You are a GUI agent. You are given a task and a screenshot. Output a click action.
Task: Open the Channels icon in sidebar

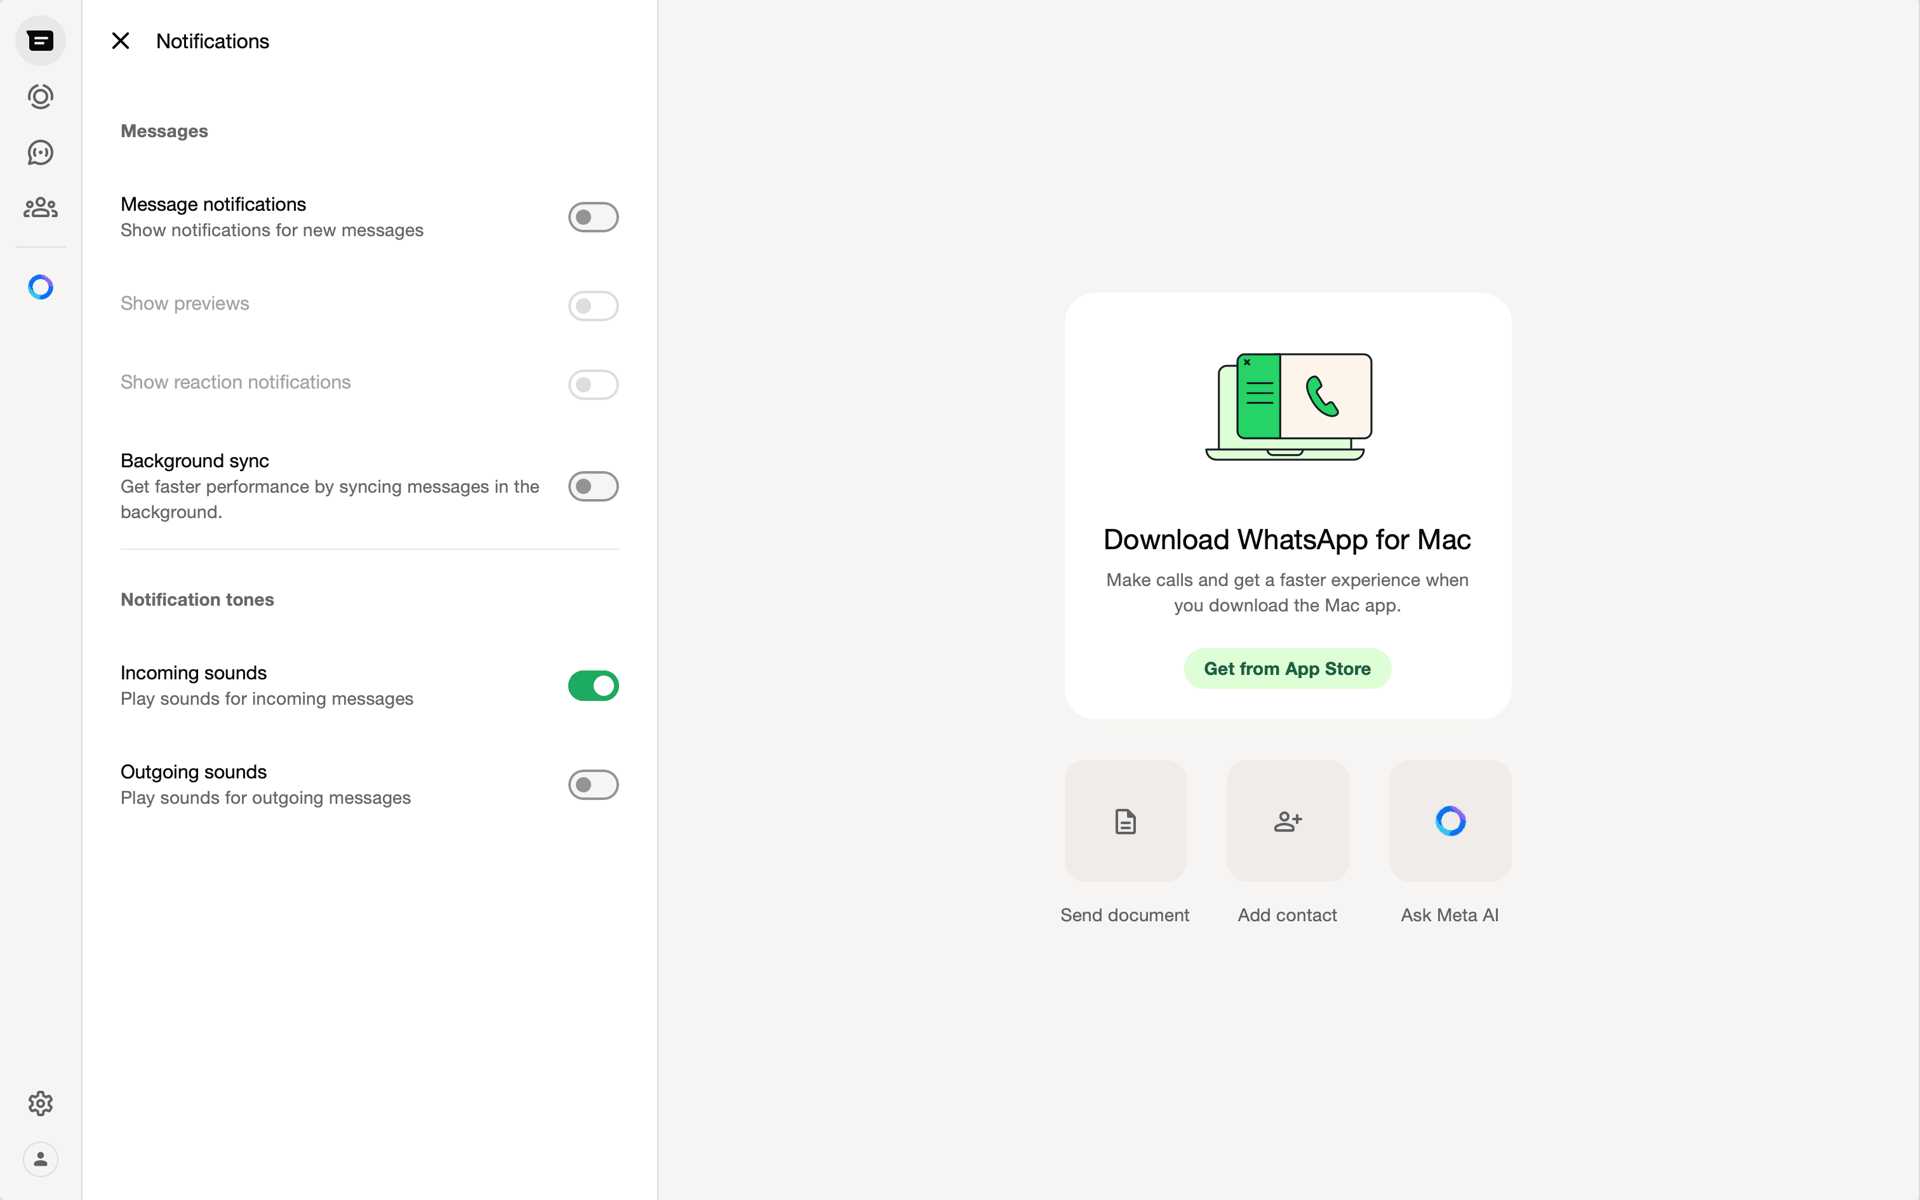(x=40, y=153)
